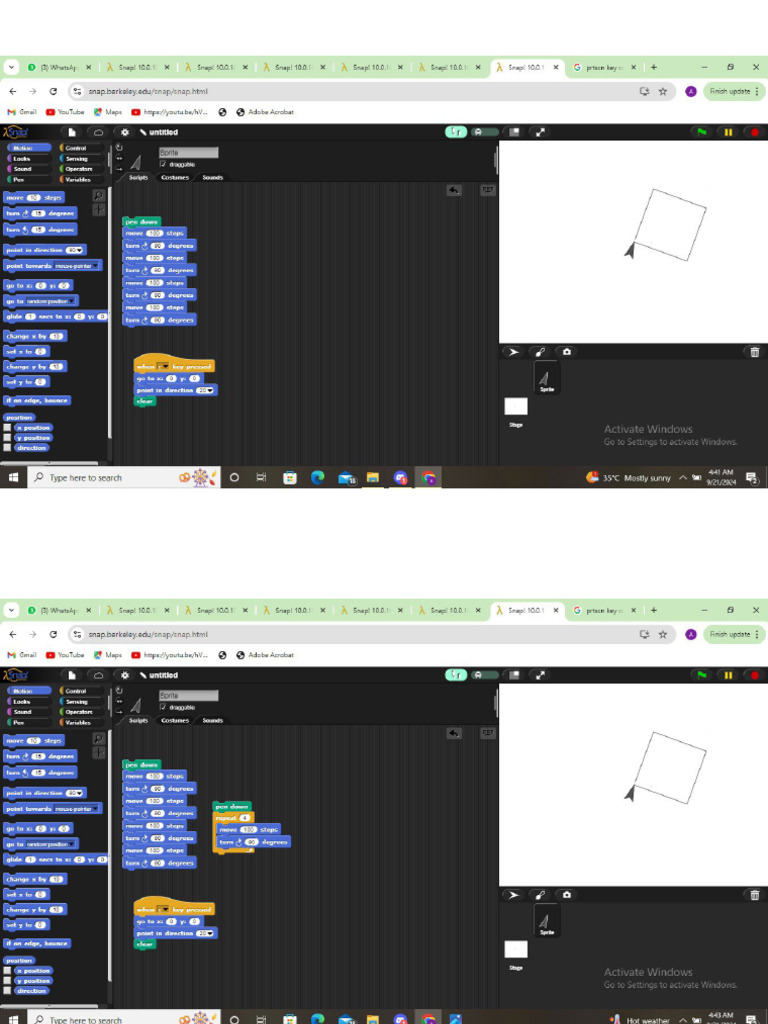Select the Pen category, upper screenshot
768x1024 pixels.
pyautogui.click(x=27, y=179)
